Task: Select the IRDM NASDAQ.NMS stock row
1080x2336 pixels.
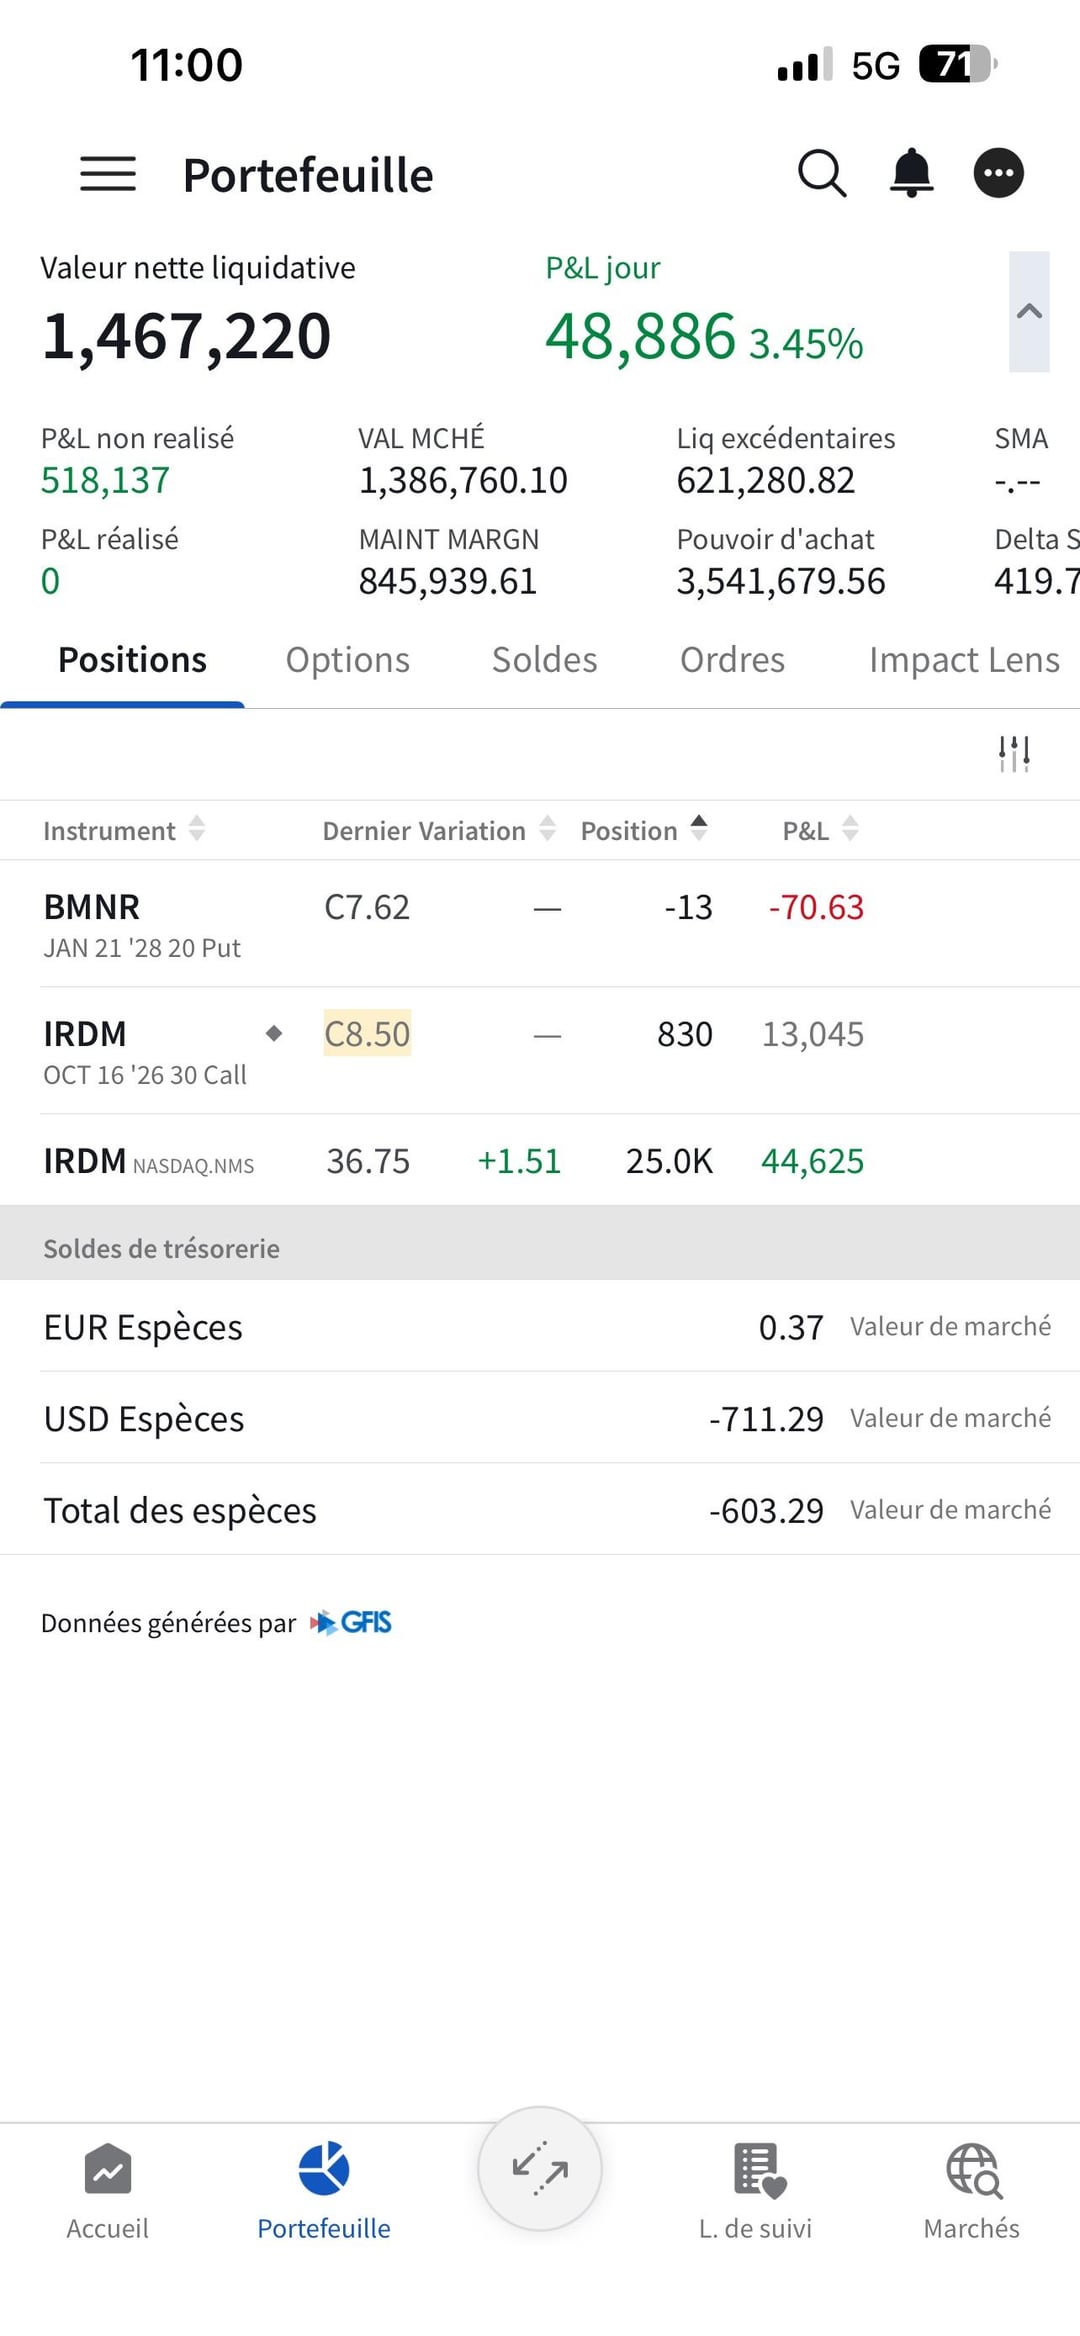Action: tap(148, 1161)
